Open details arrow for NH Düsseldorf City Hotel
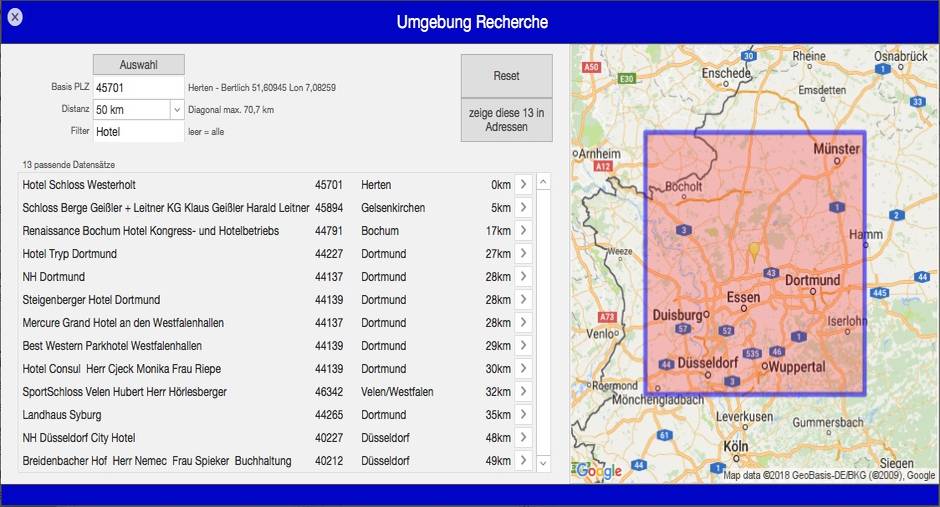This screenshot has height=507, width=940. (523, 437)
